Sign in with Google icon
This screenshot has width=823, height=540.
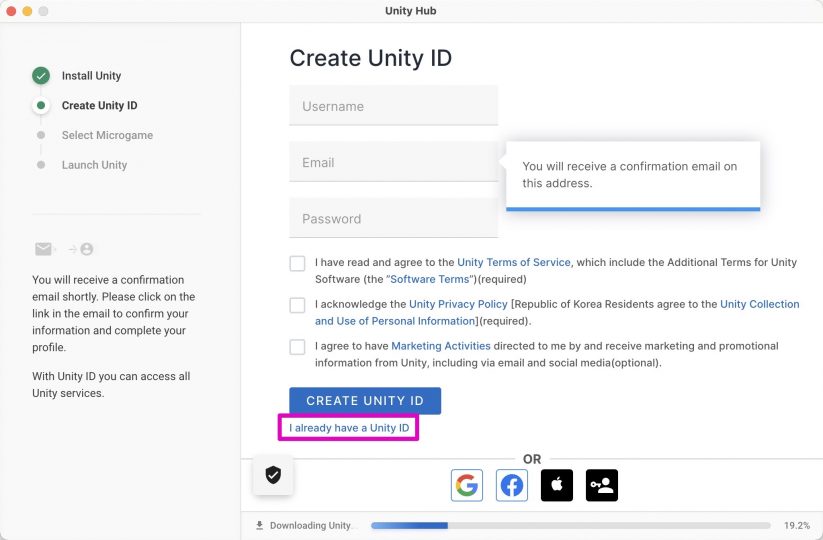tap(467, 485)
